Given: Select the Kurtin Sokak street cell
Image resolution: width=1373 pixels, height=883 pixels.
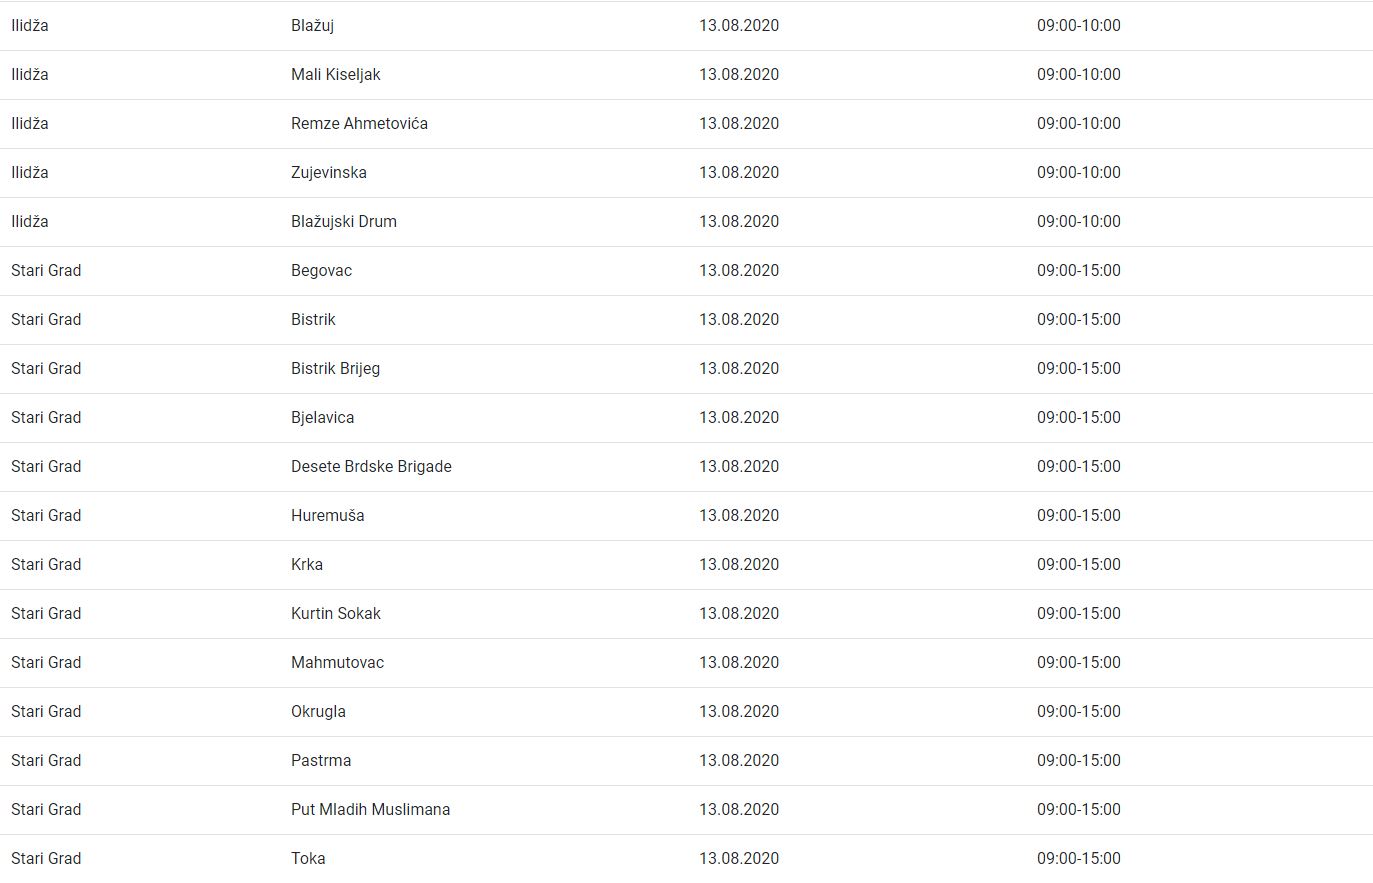Looking at the screenshot, I should click(x=335, y=614).
